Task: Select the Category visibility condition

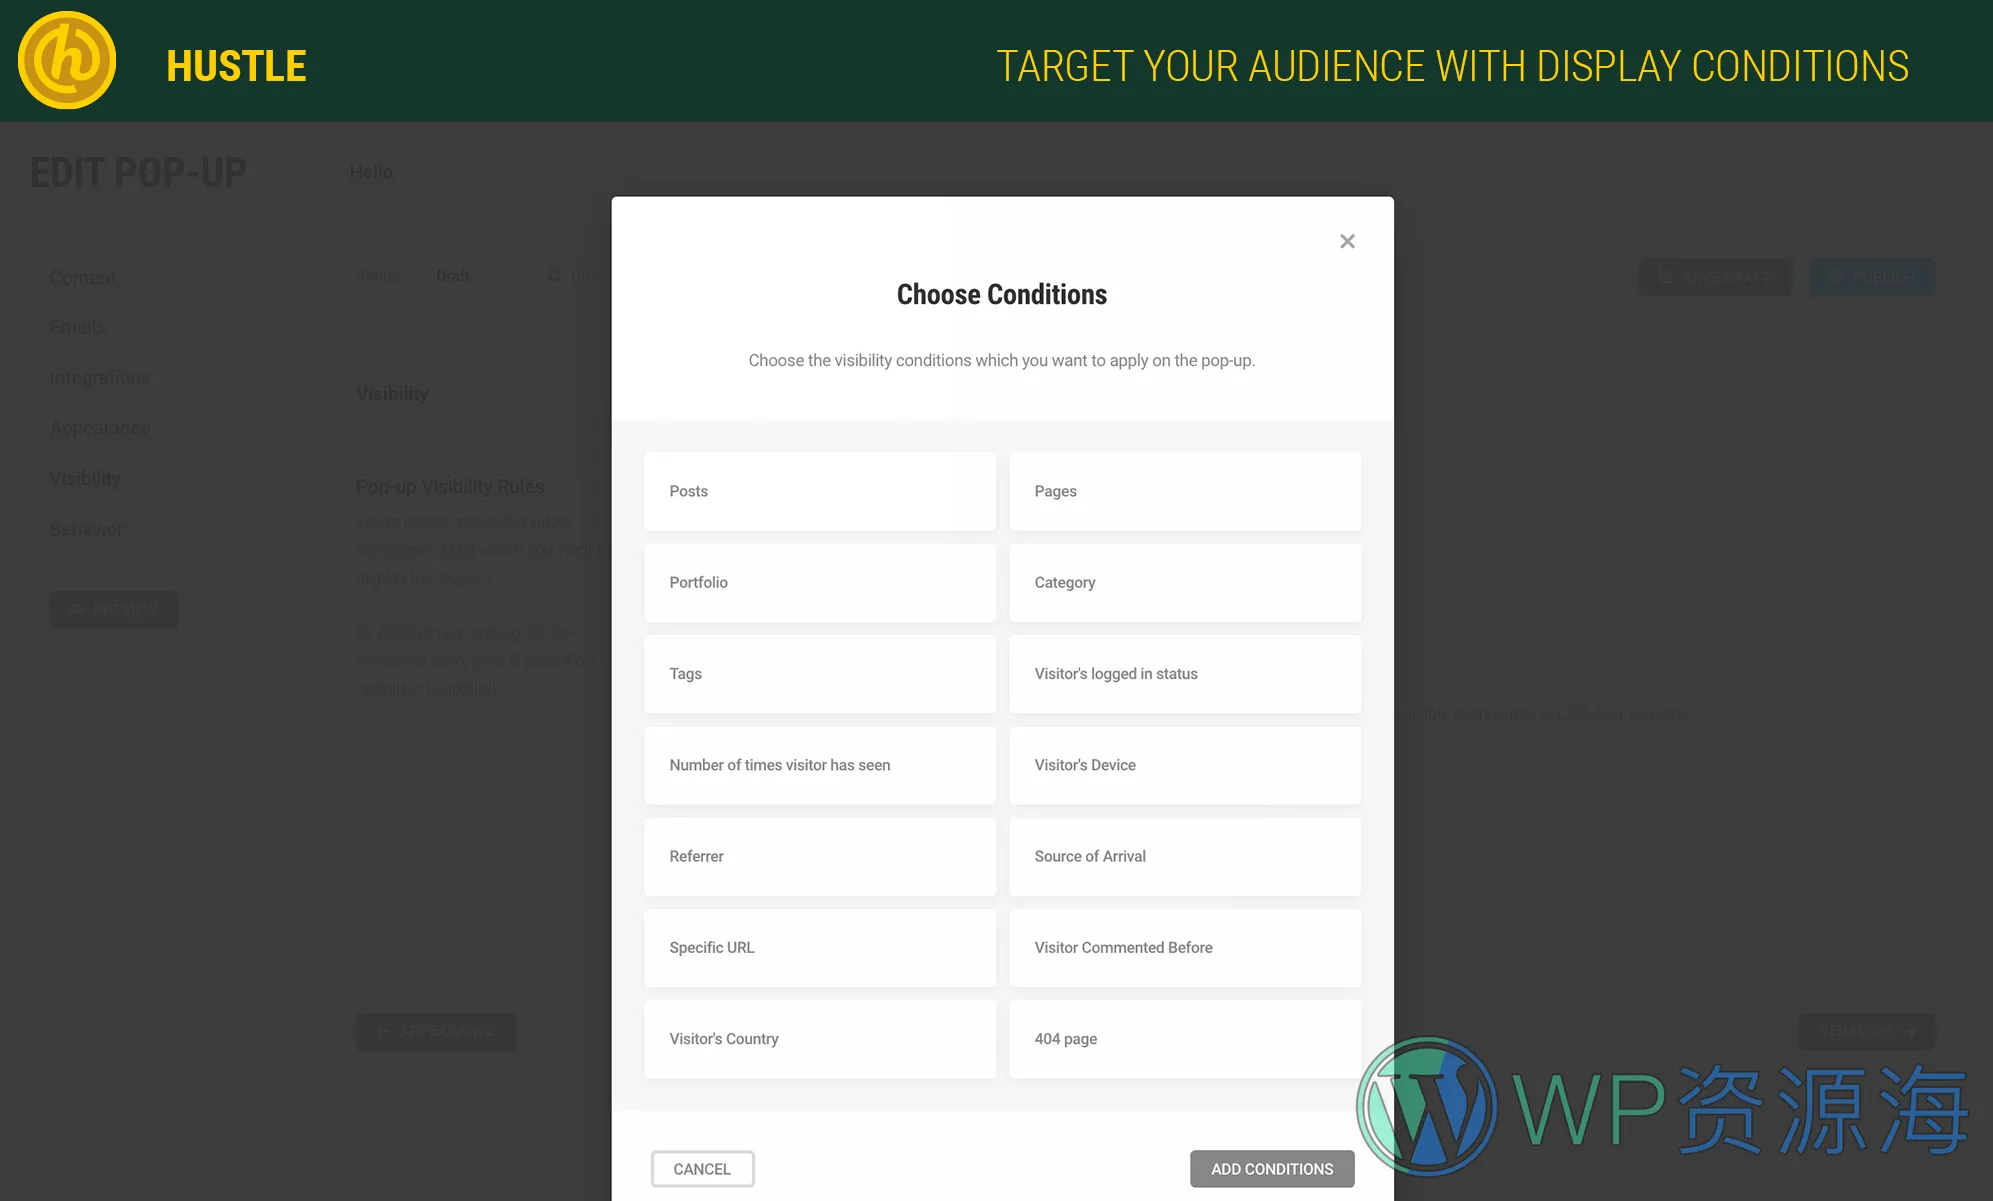Action: coord(1184,582)
